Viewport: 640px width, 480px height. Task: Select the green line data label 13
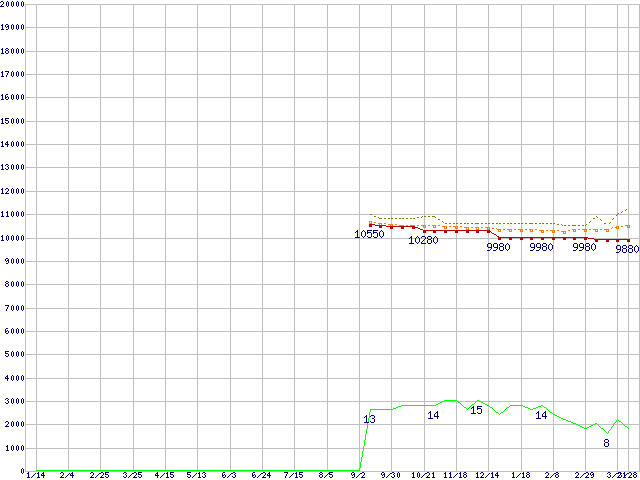(x=369, y=419)
